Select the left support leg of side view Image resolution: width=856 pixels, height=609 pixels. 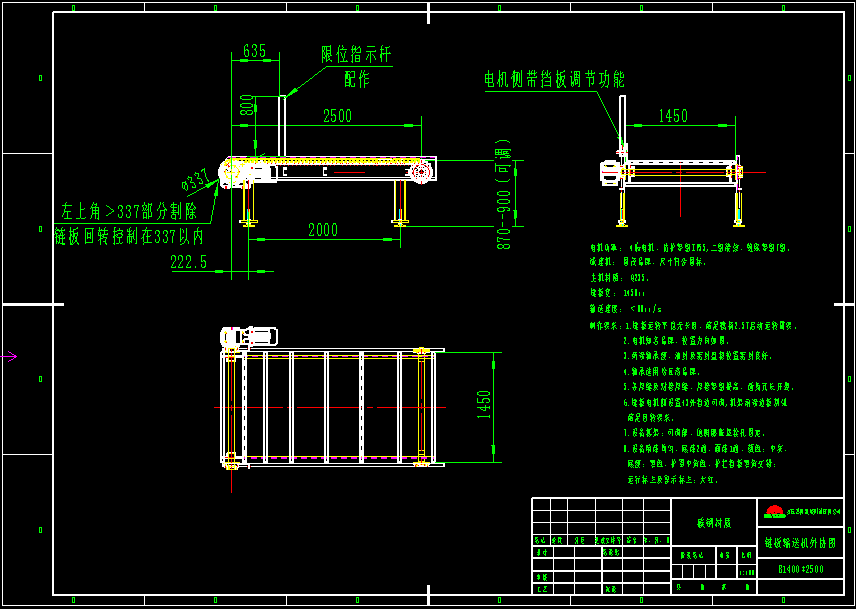[246, 205]
